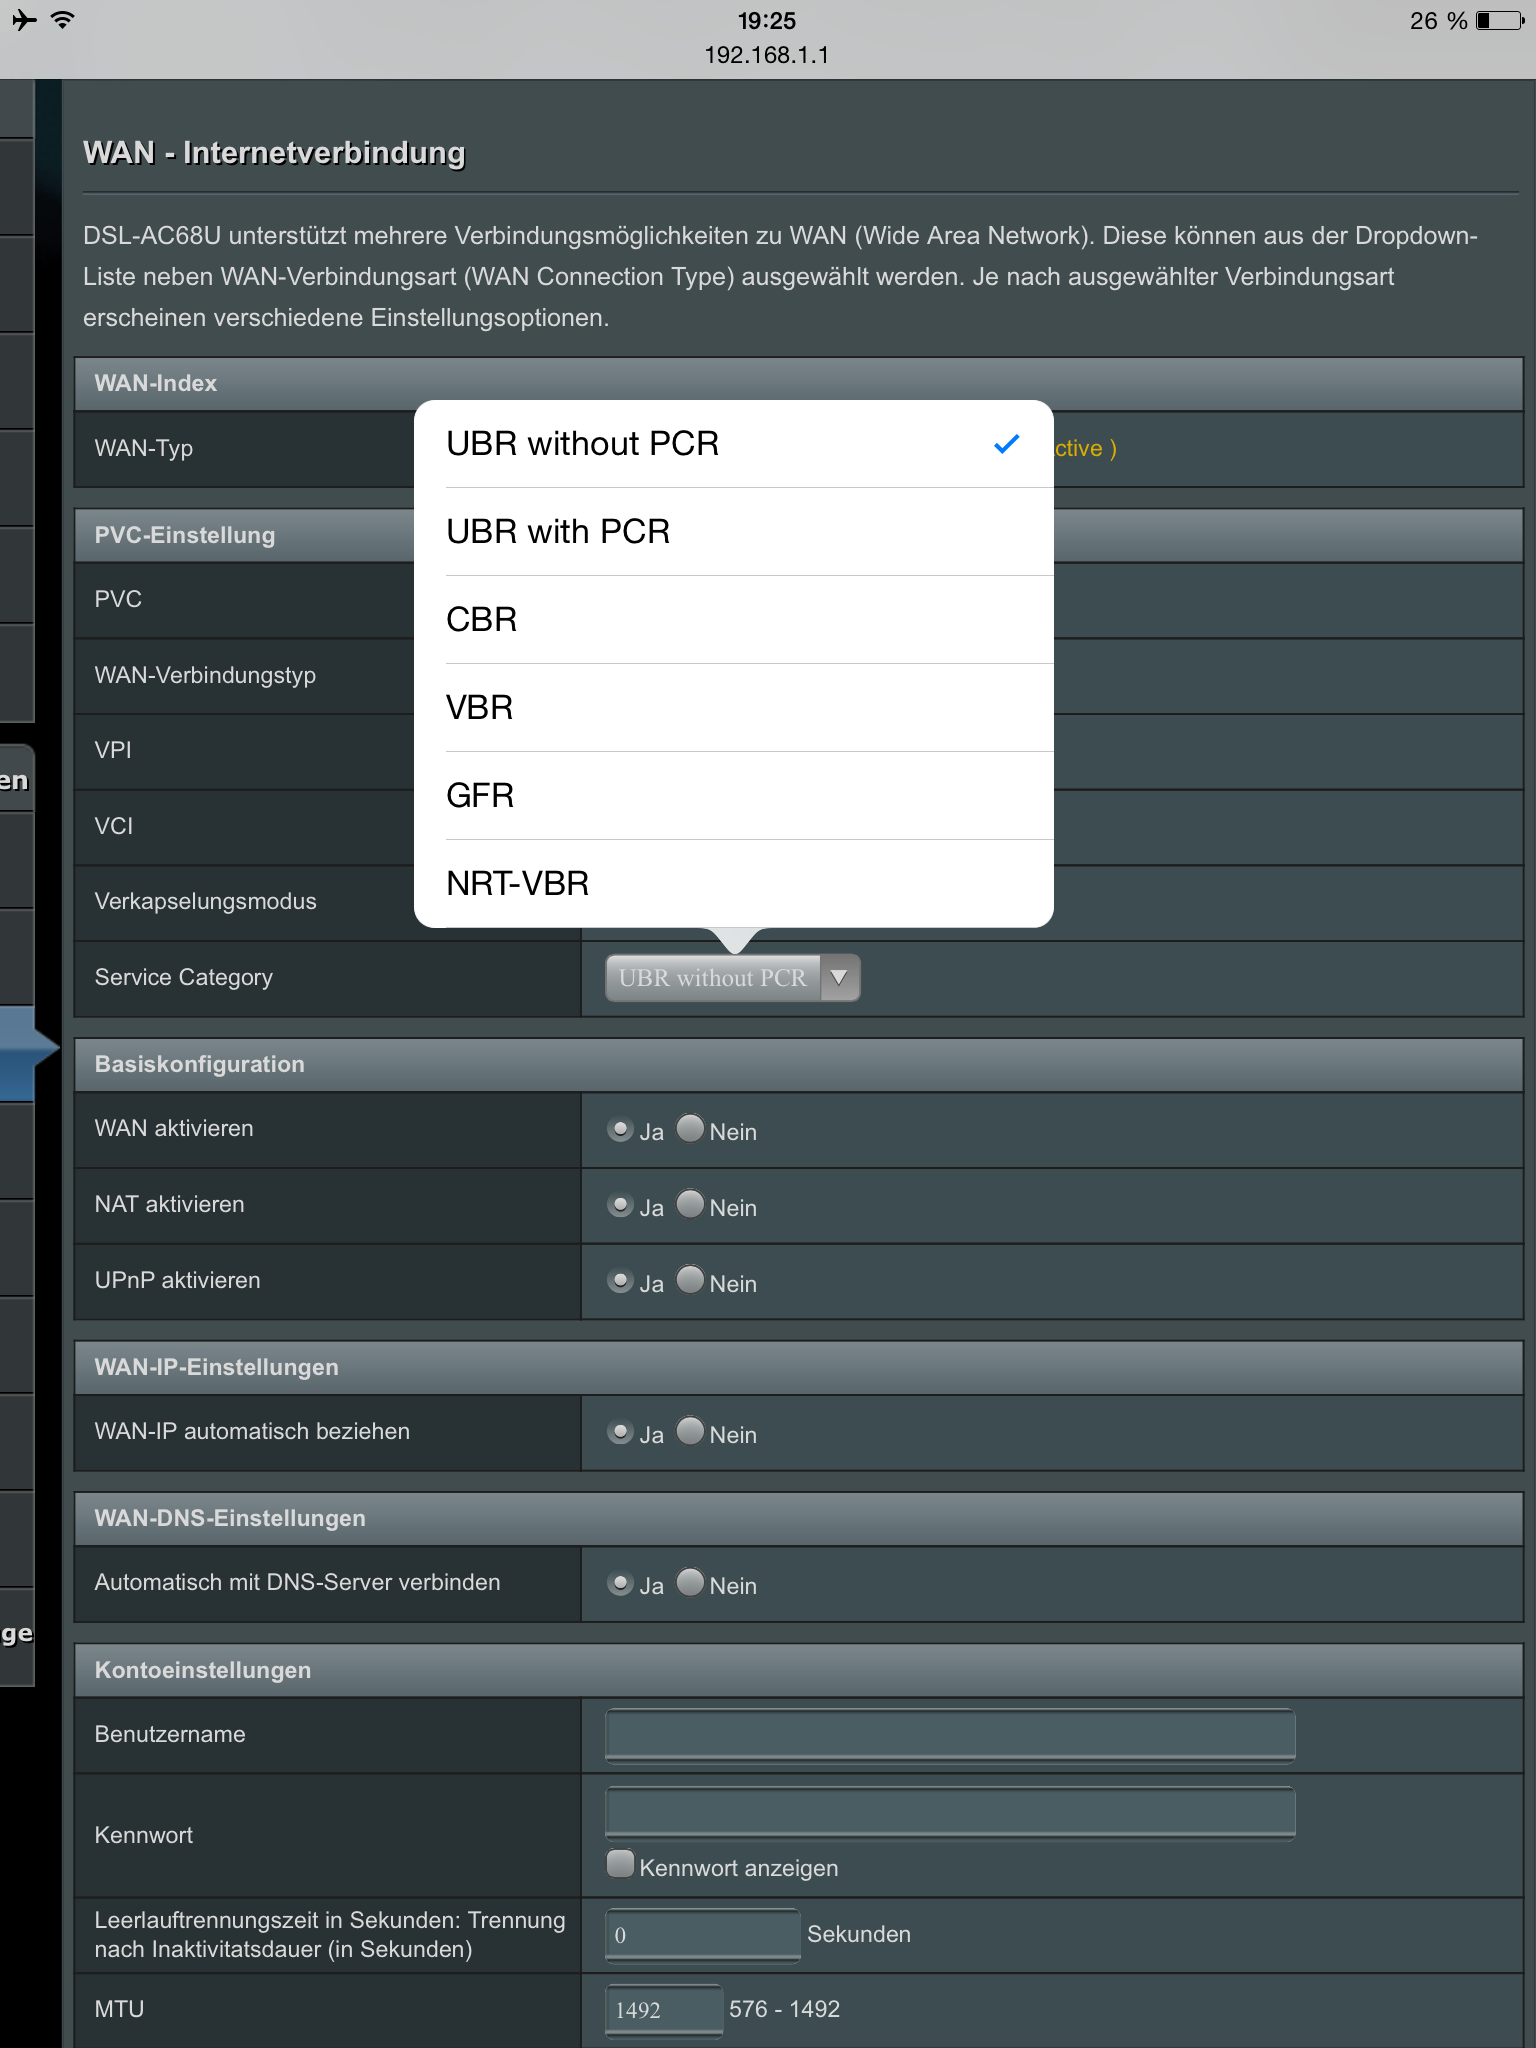Screen dimensions: 1536x2048
Task: Disable automatic DNS server connection Nein
Action: coord(690,1583)
